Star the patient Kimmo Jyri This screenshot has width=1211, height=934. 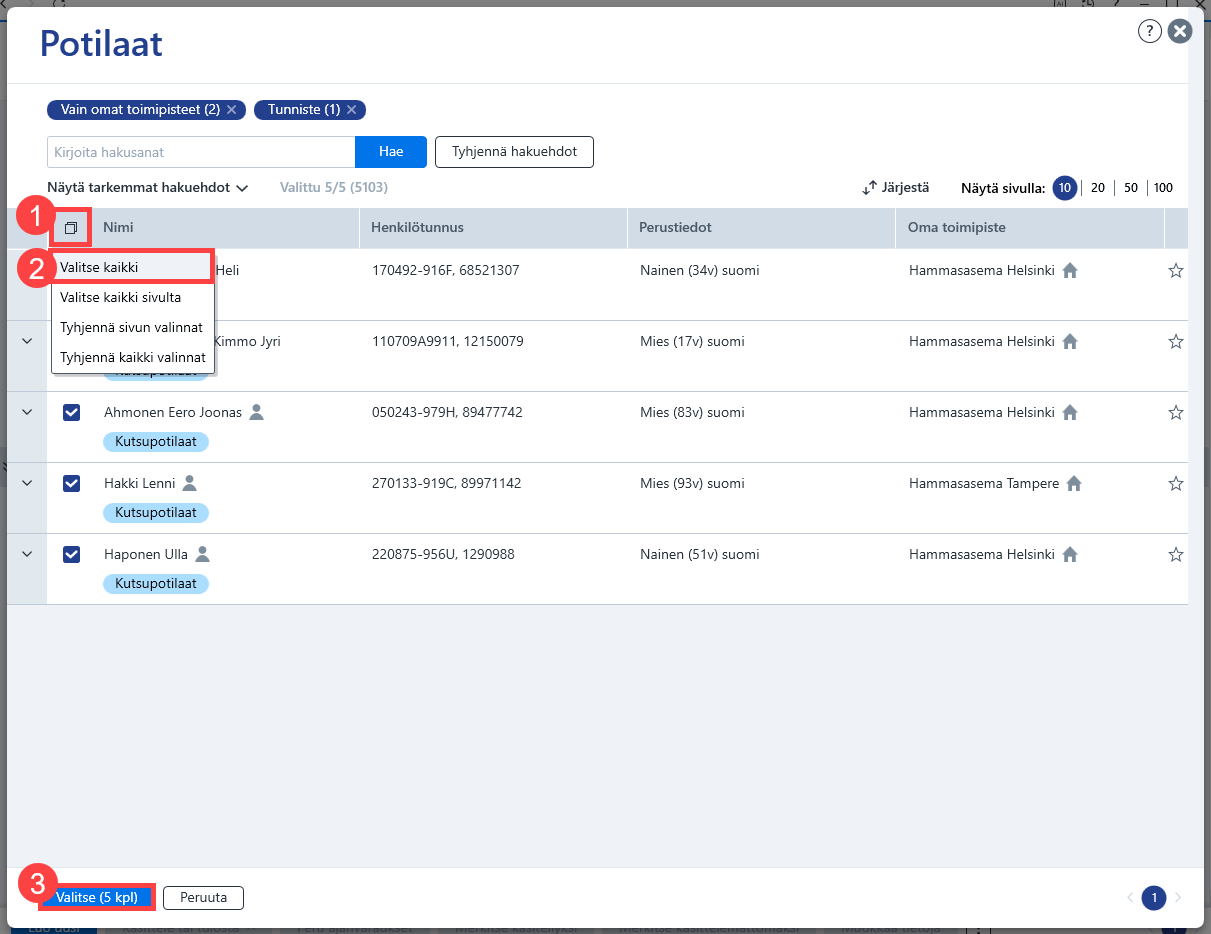point(1176,341)
